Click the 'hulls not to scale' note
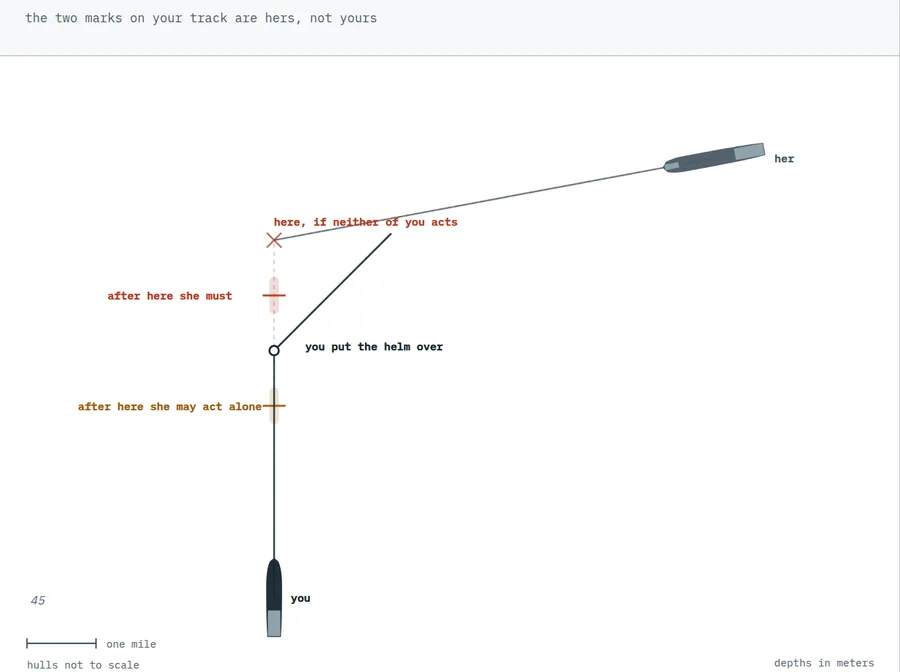Image resolution: width=900 pixels, height=672 pixels. [x=83, y=665]
